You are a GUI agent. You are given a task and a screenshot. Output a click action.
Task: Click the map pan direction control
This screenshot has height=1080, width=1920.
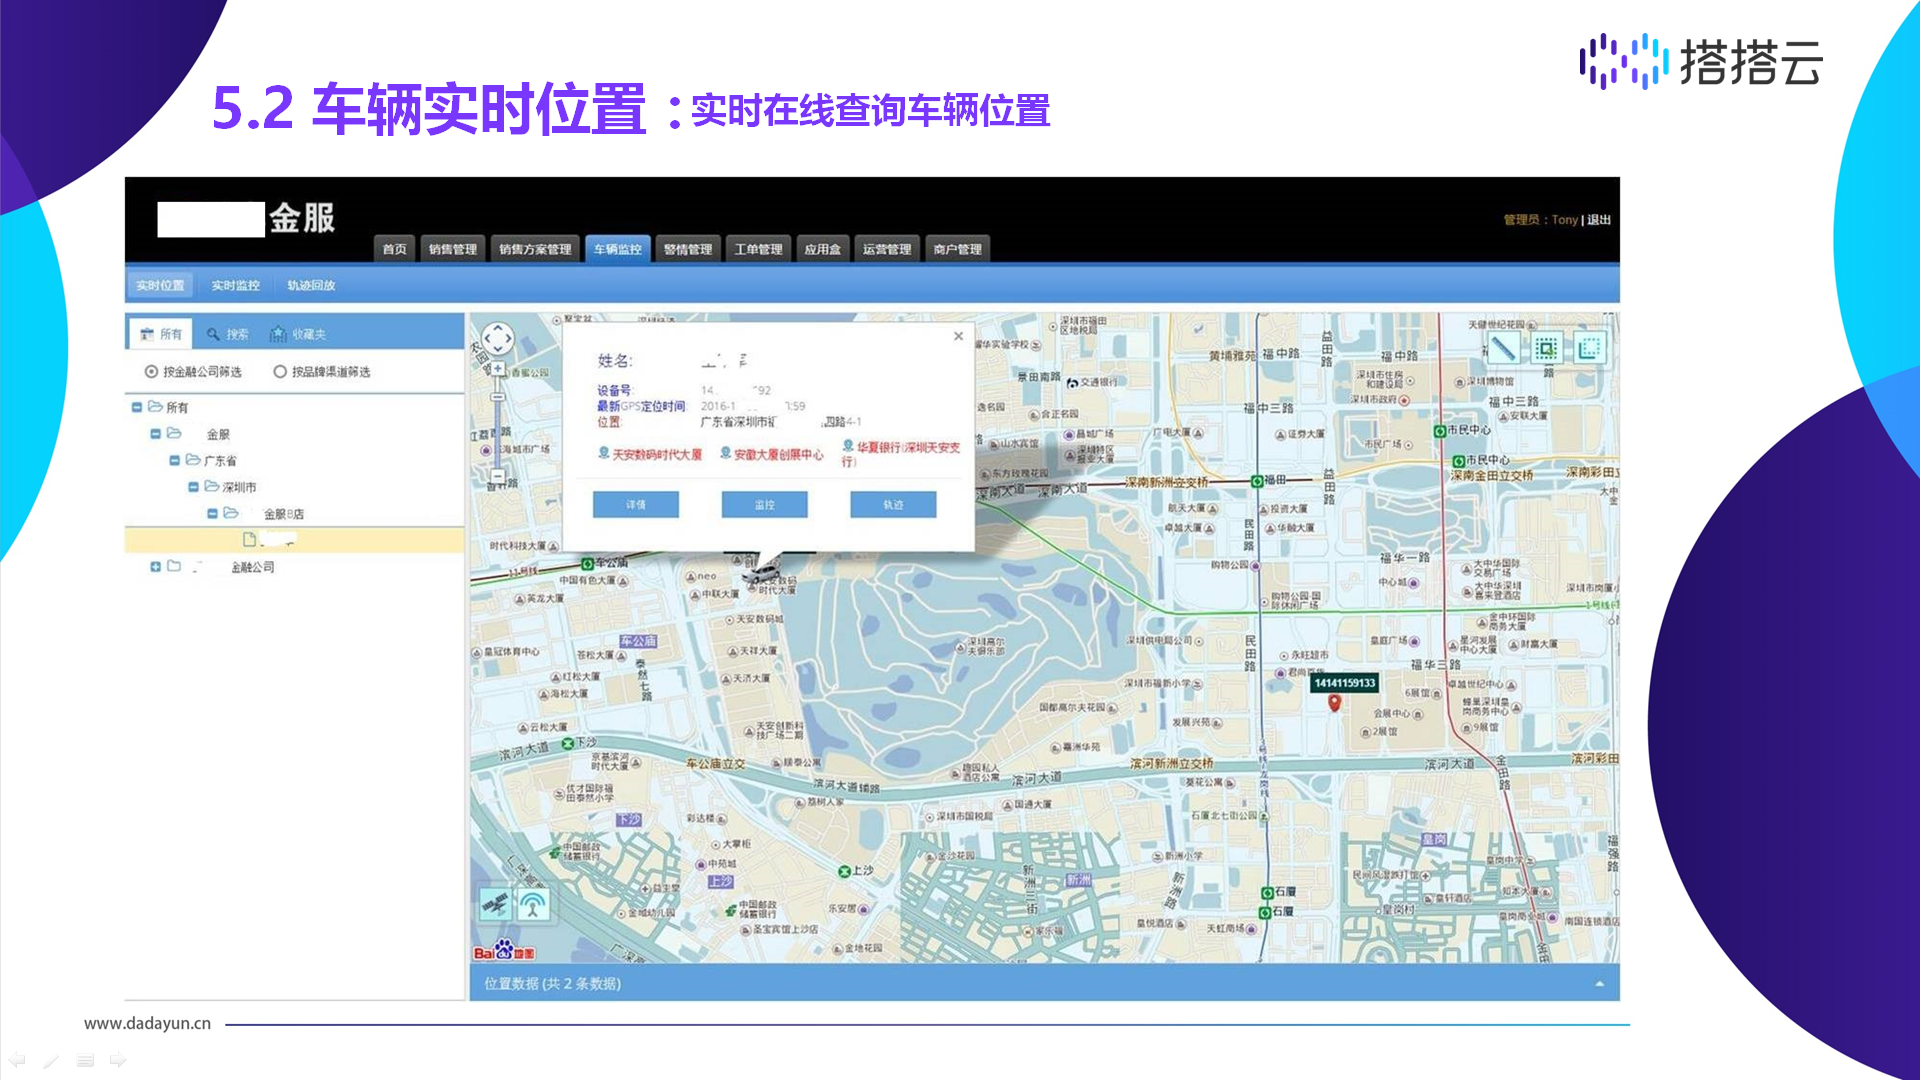[497, 339]
